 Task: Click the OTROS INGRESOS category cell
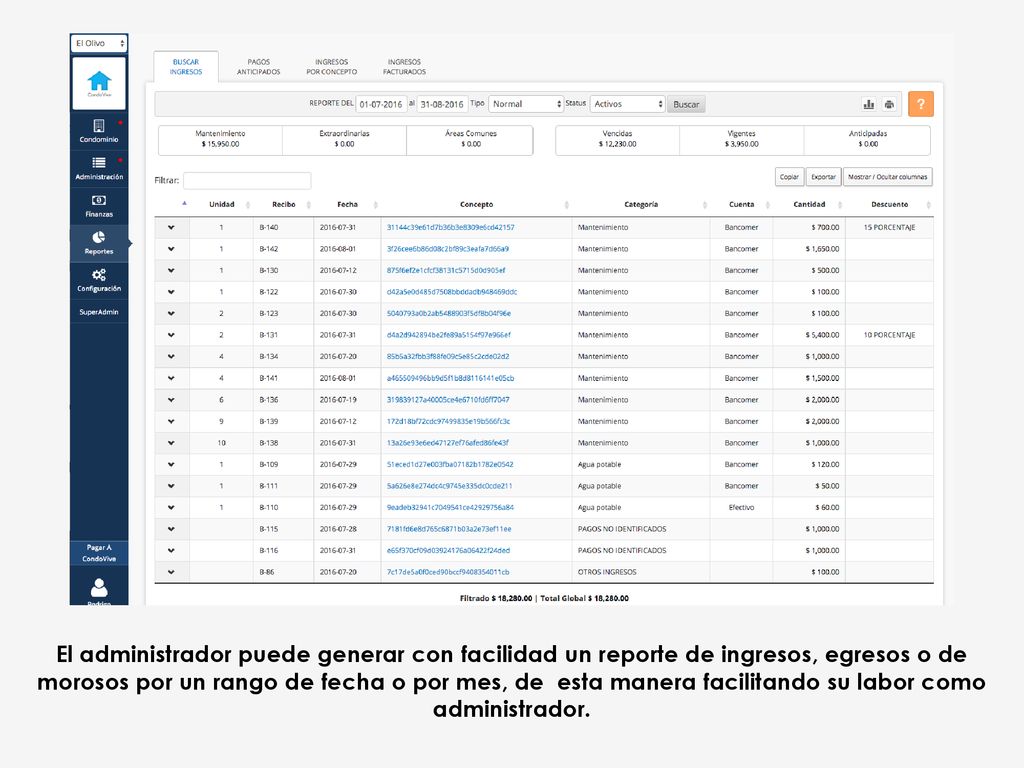click(641, 572)
